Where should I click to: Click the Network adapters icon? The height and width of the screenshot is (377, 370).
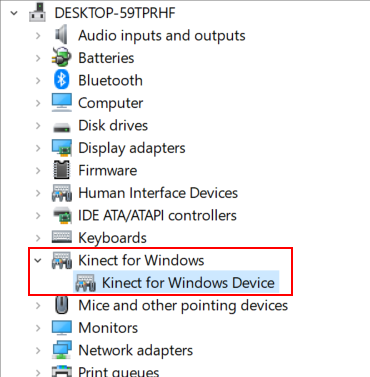pos(62,350)
